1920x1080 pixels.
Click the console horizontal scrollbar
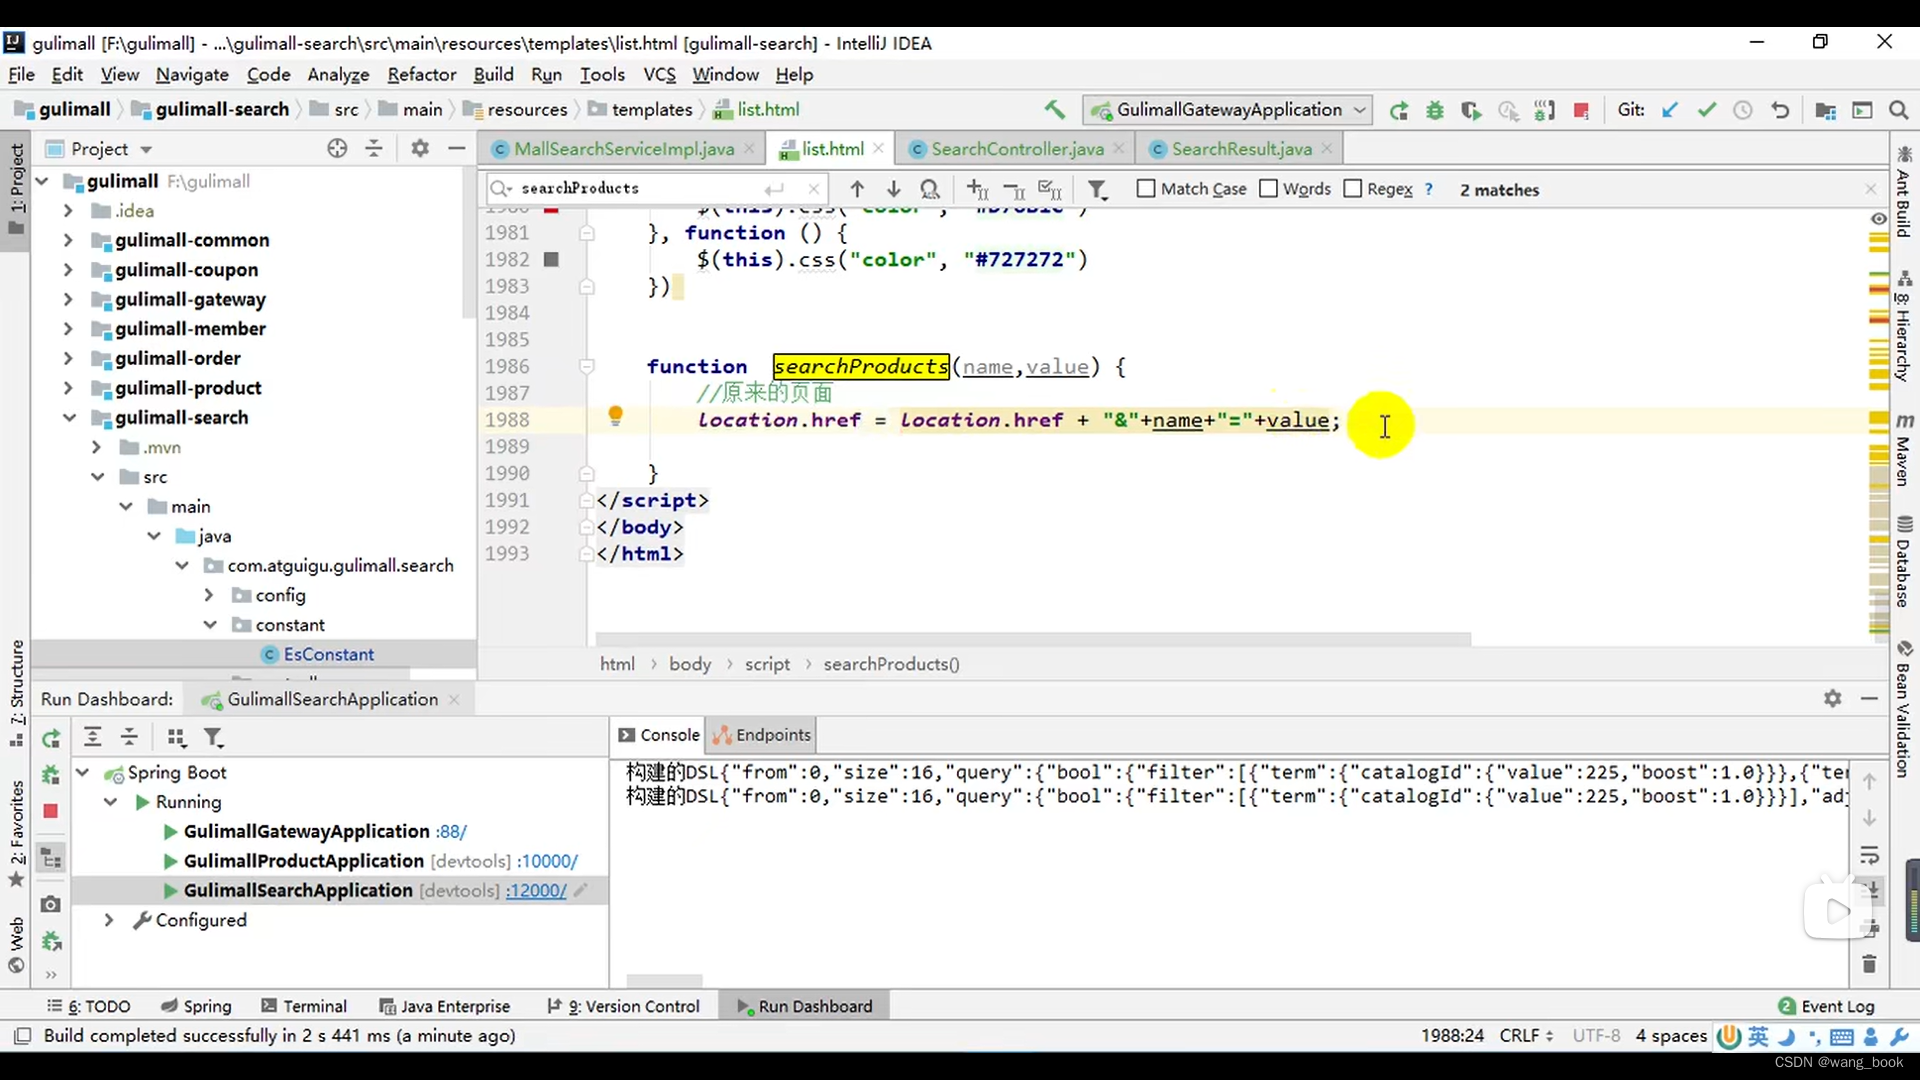[665, 981]
